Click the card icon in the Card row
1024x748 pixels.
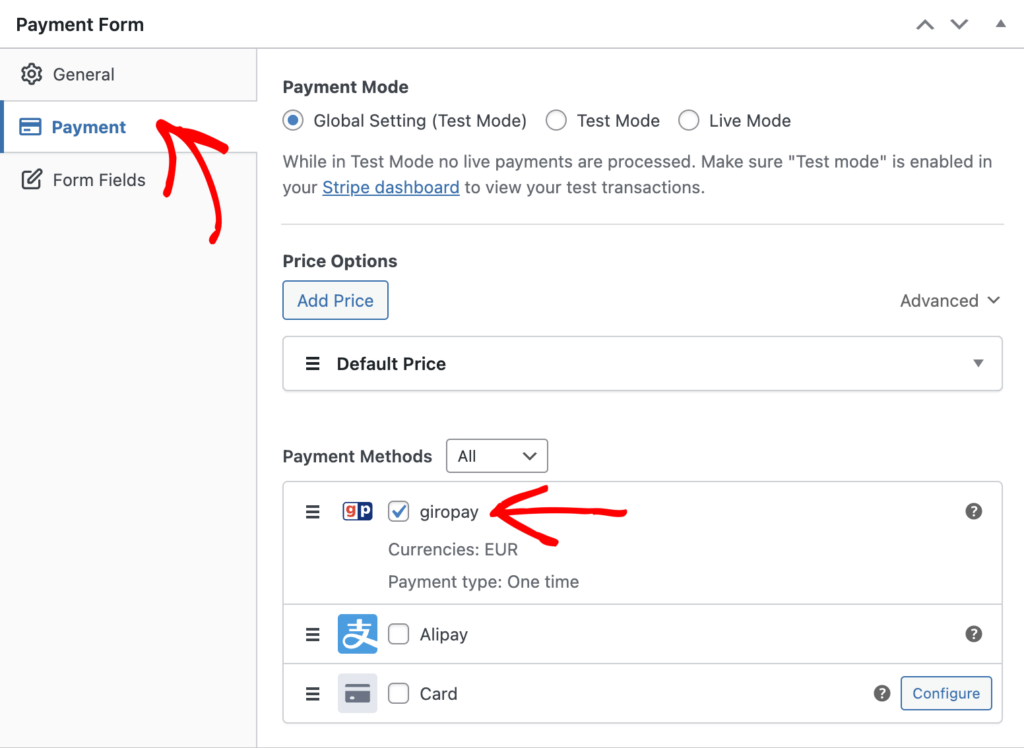357,693
